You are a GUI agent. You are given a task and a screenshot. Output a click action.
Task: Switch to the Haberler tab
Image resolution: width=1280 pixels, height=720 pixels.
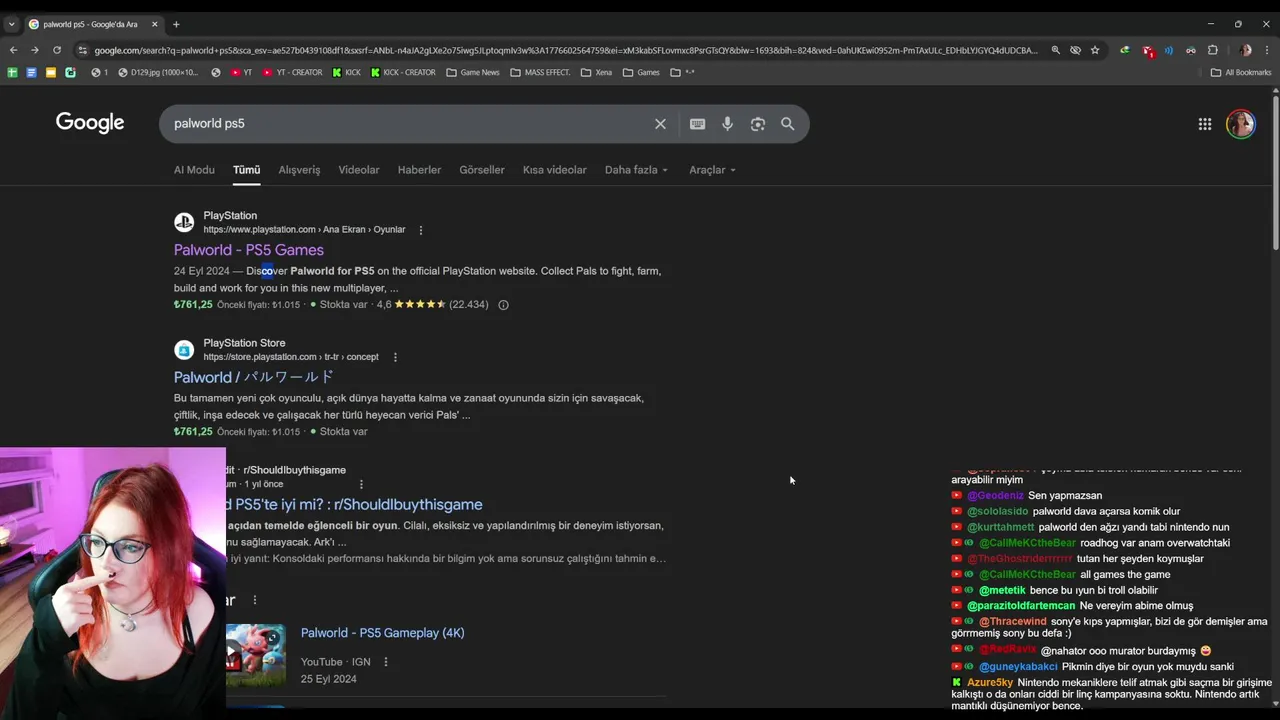(x=419, y=170)
